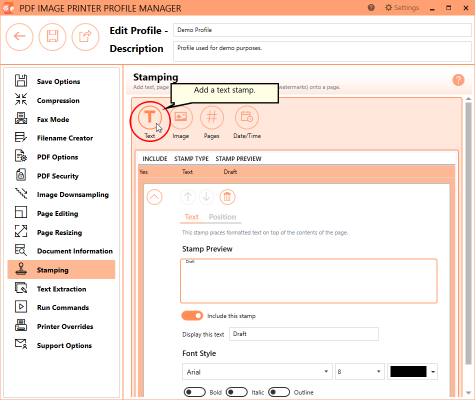Save the profile using floppy disk icon
Screen dimensions: 475x400
[x=52, y=36]
